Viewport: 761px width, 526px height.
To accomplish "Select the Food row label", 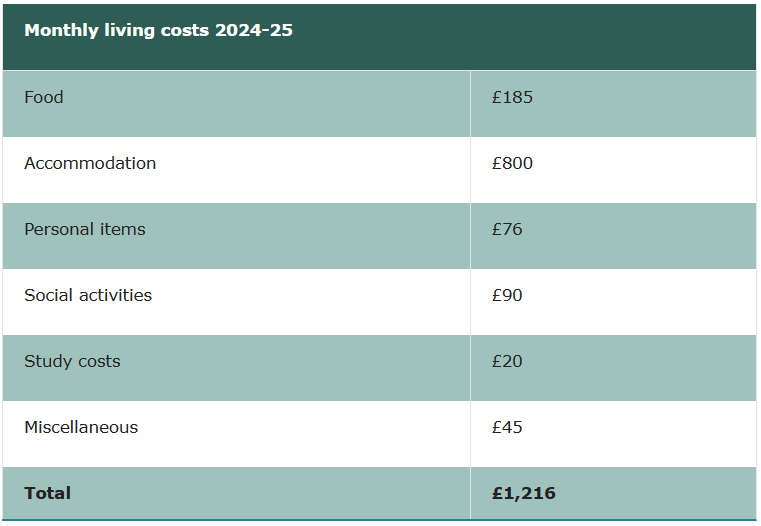I will point(44,97).
